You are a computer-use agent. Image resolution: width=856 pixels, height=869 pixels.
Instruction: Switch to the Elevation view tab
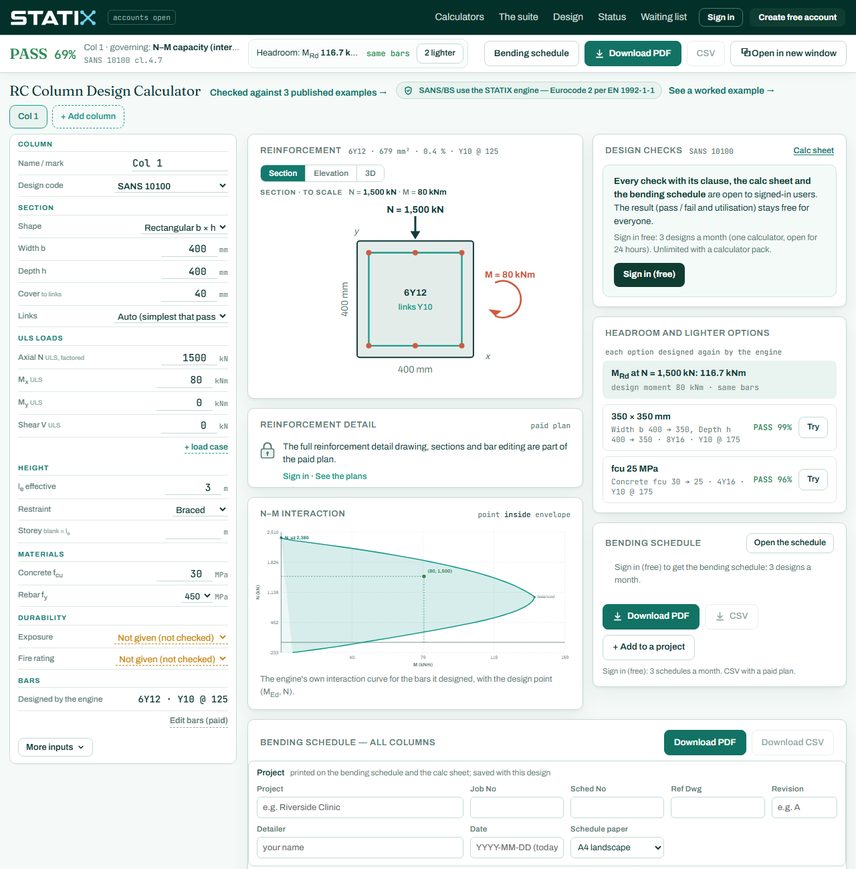331,173
